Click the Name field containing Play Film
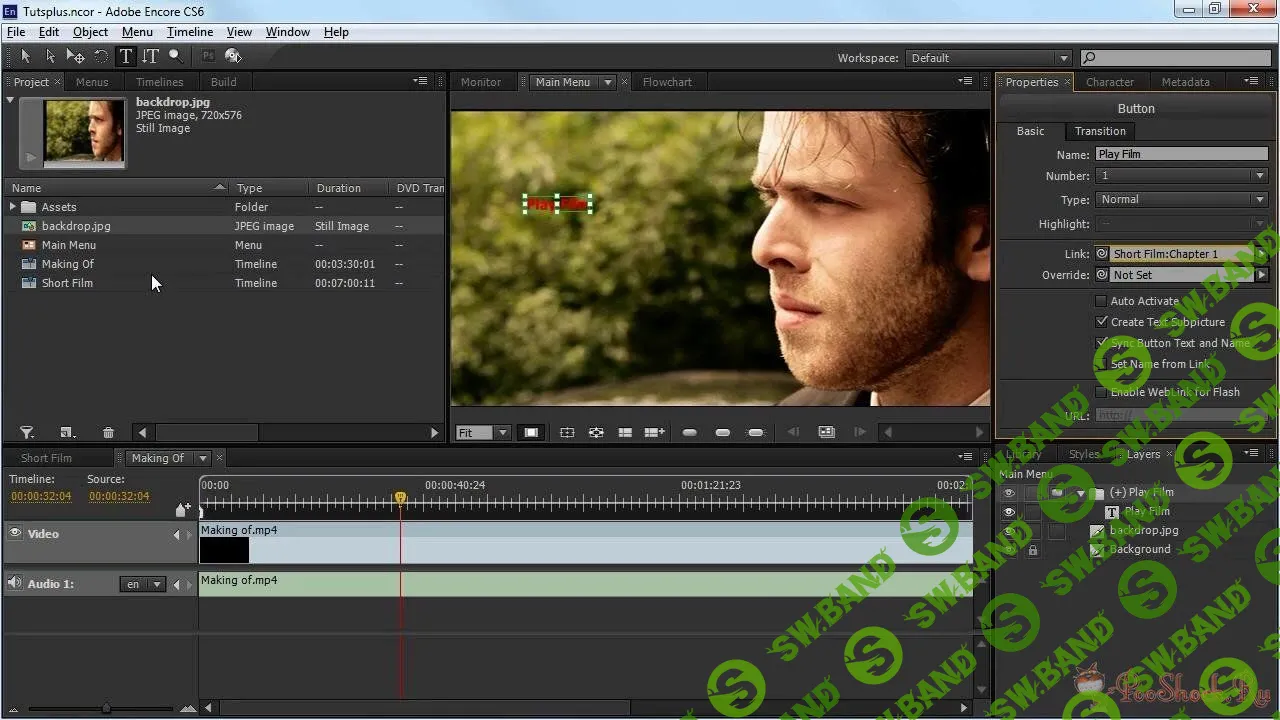The image size is (1280, 720). coord(1181,154)
